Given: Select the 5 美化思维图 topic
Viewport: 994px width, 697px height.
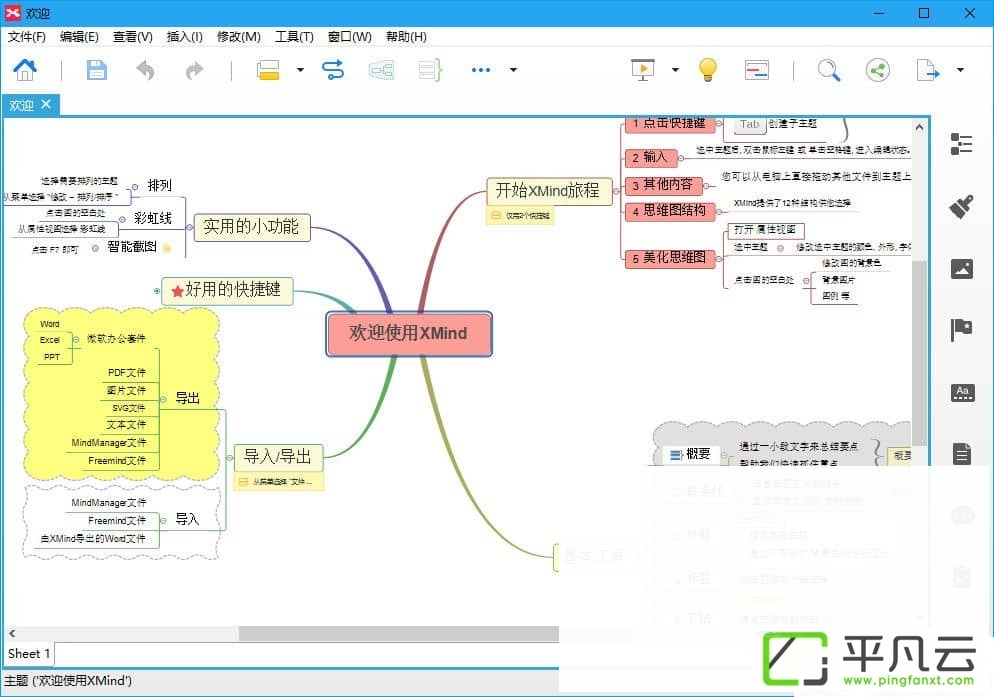Looking at the screenshot, I should coord(670,258).
